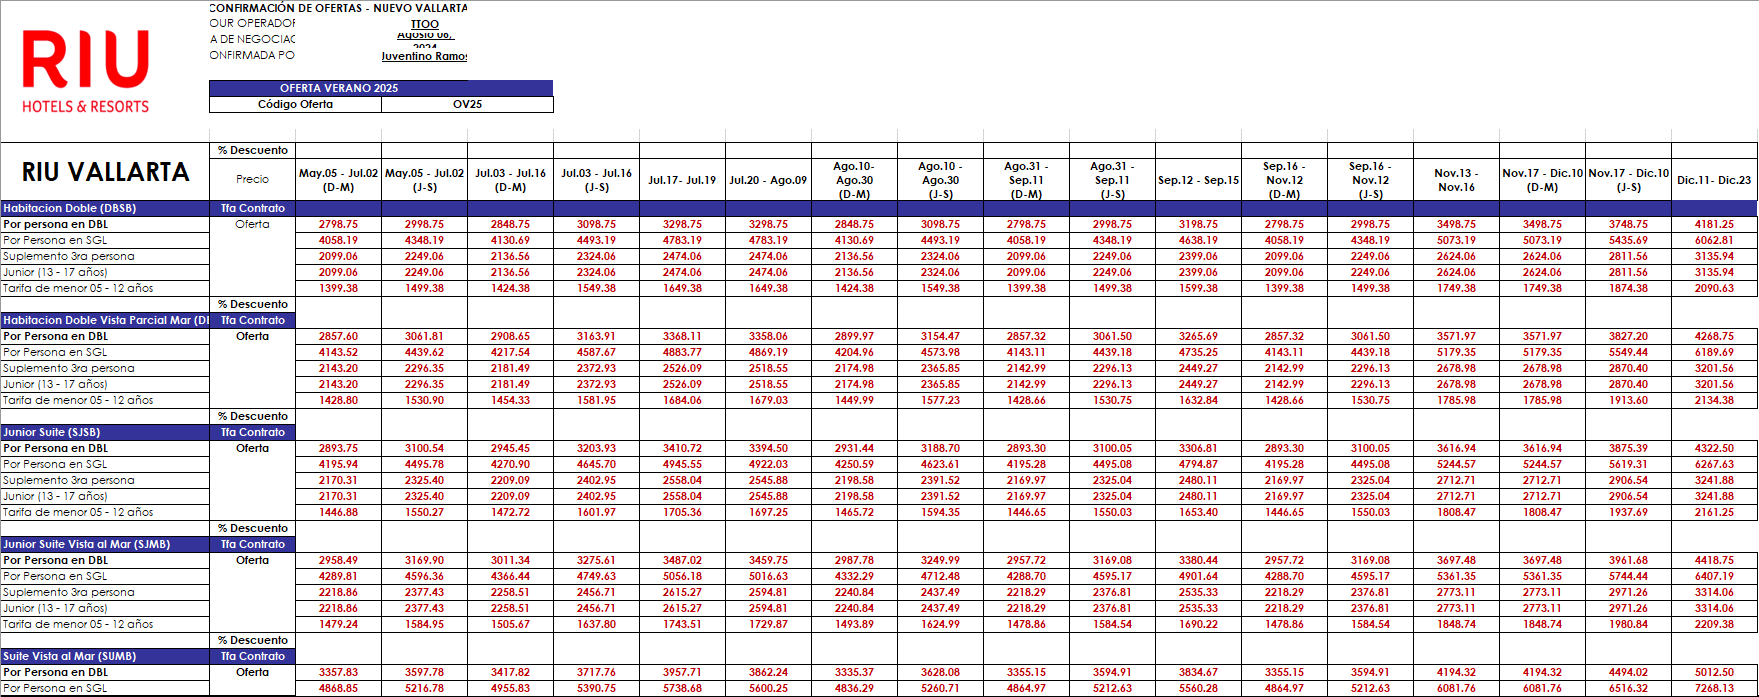Select the price cell 1705.36

[x=682, y=512]
